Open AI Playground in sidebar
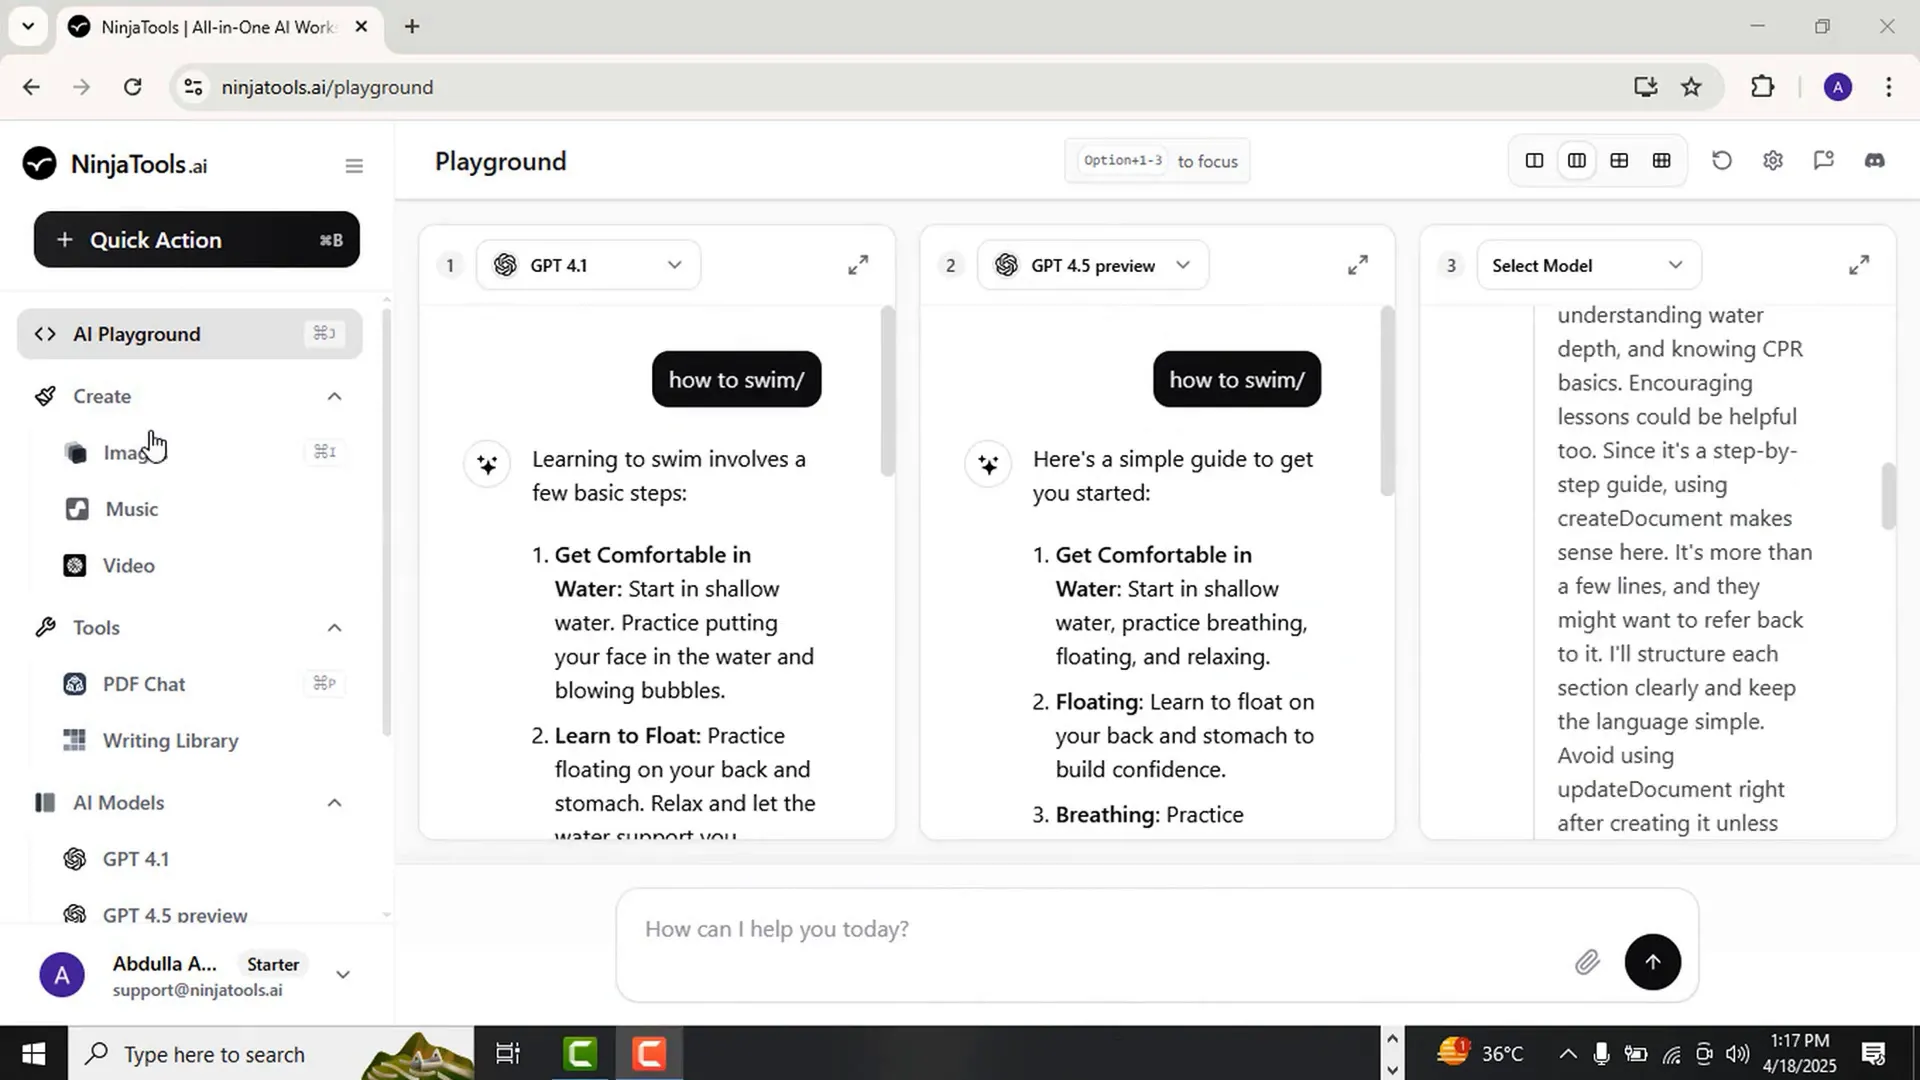The width and height of the screenshot is (1920, 1080). click(190, 334)
